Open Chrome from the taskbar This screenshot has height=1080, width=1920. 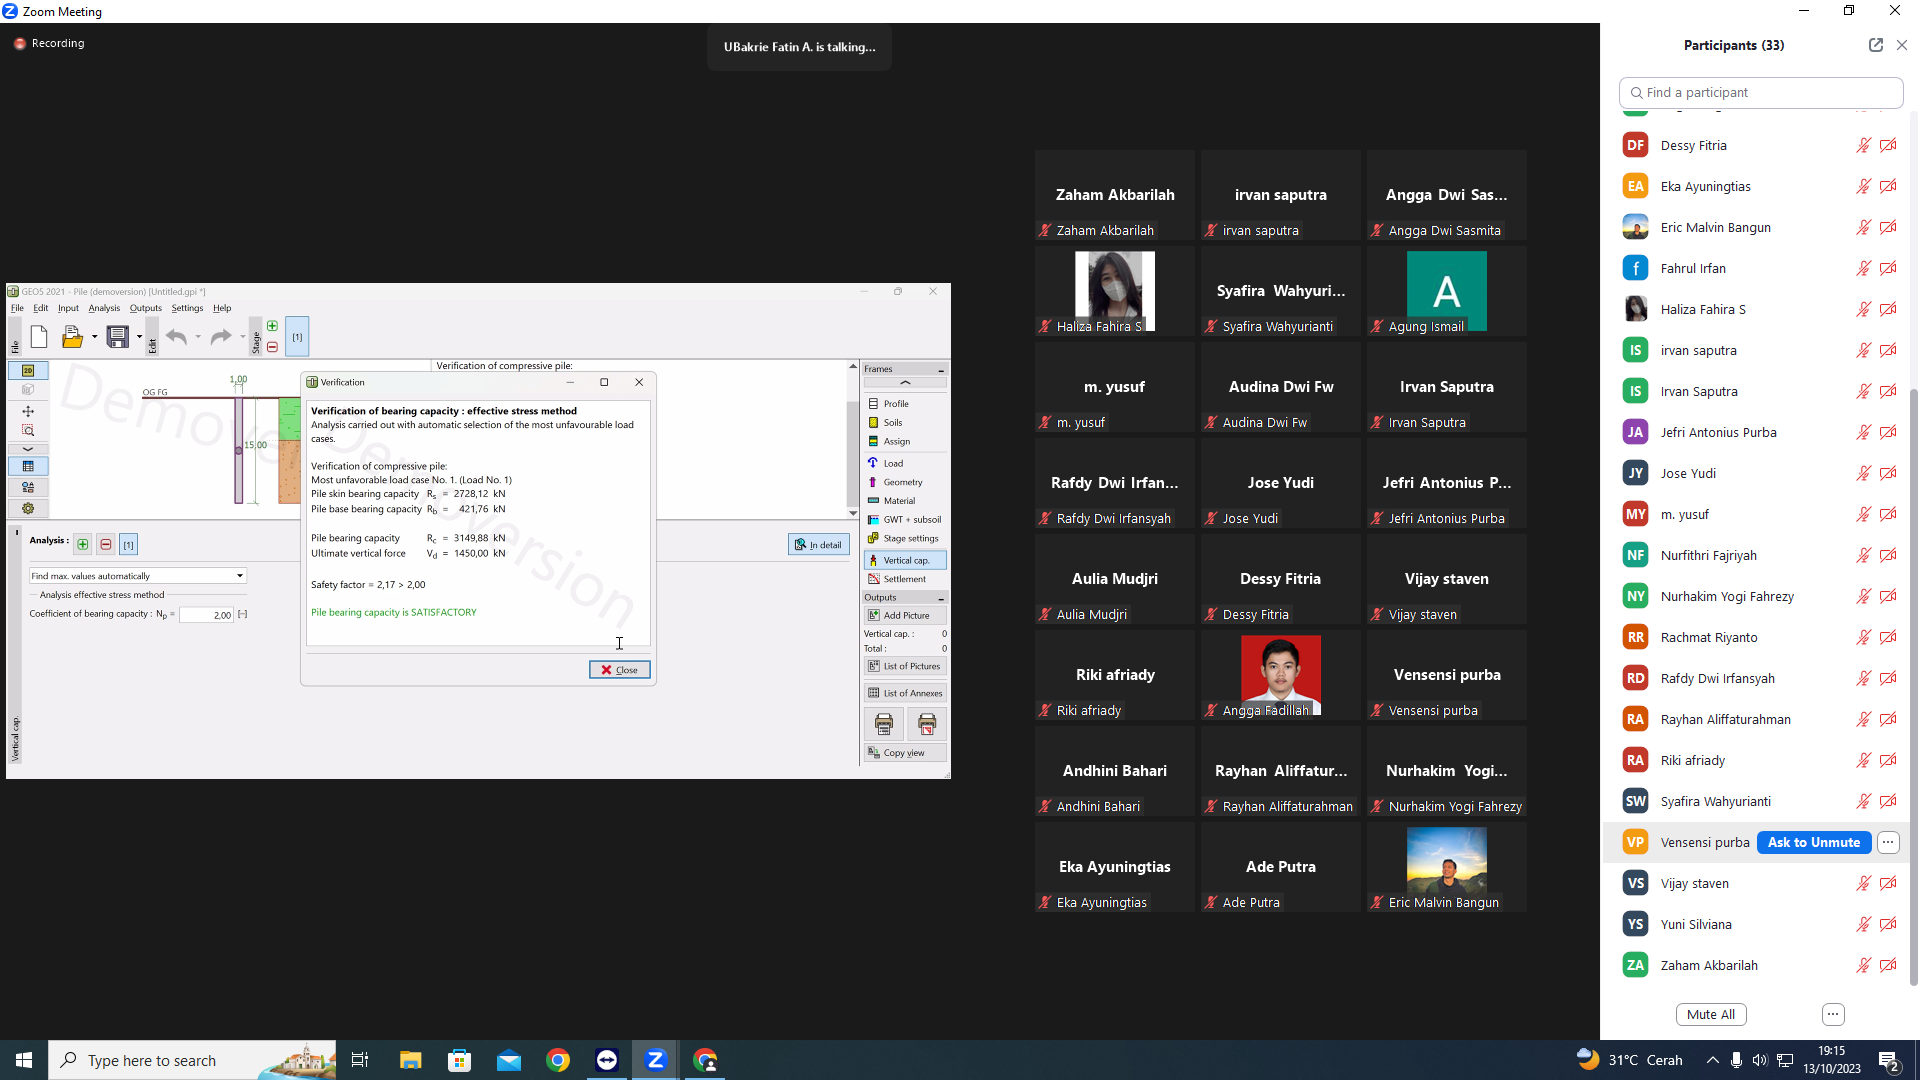(x=558, y=1060)
